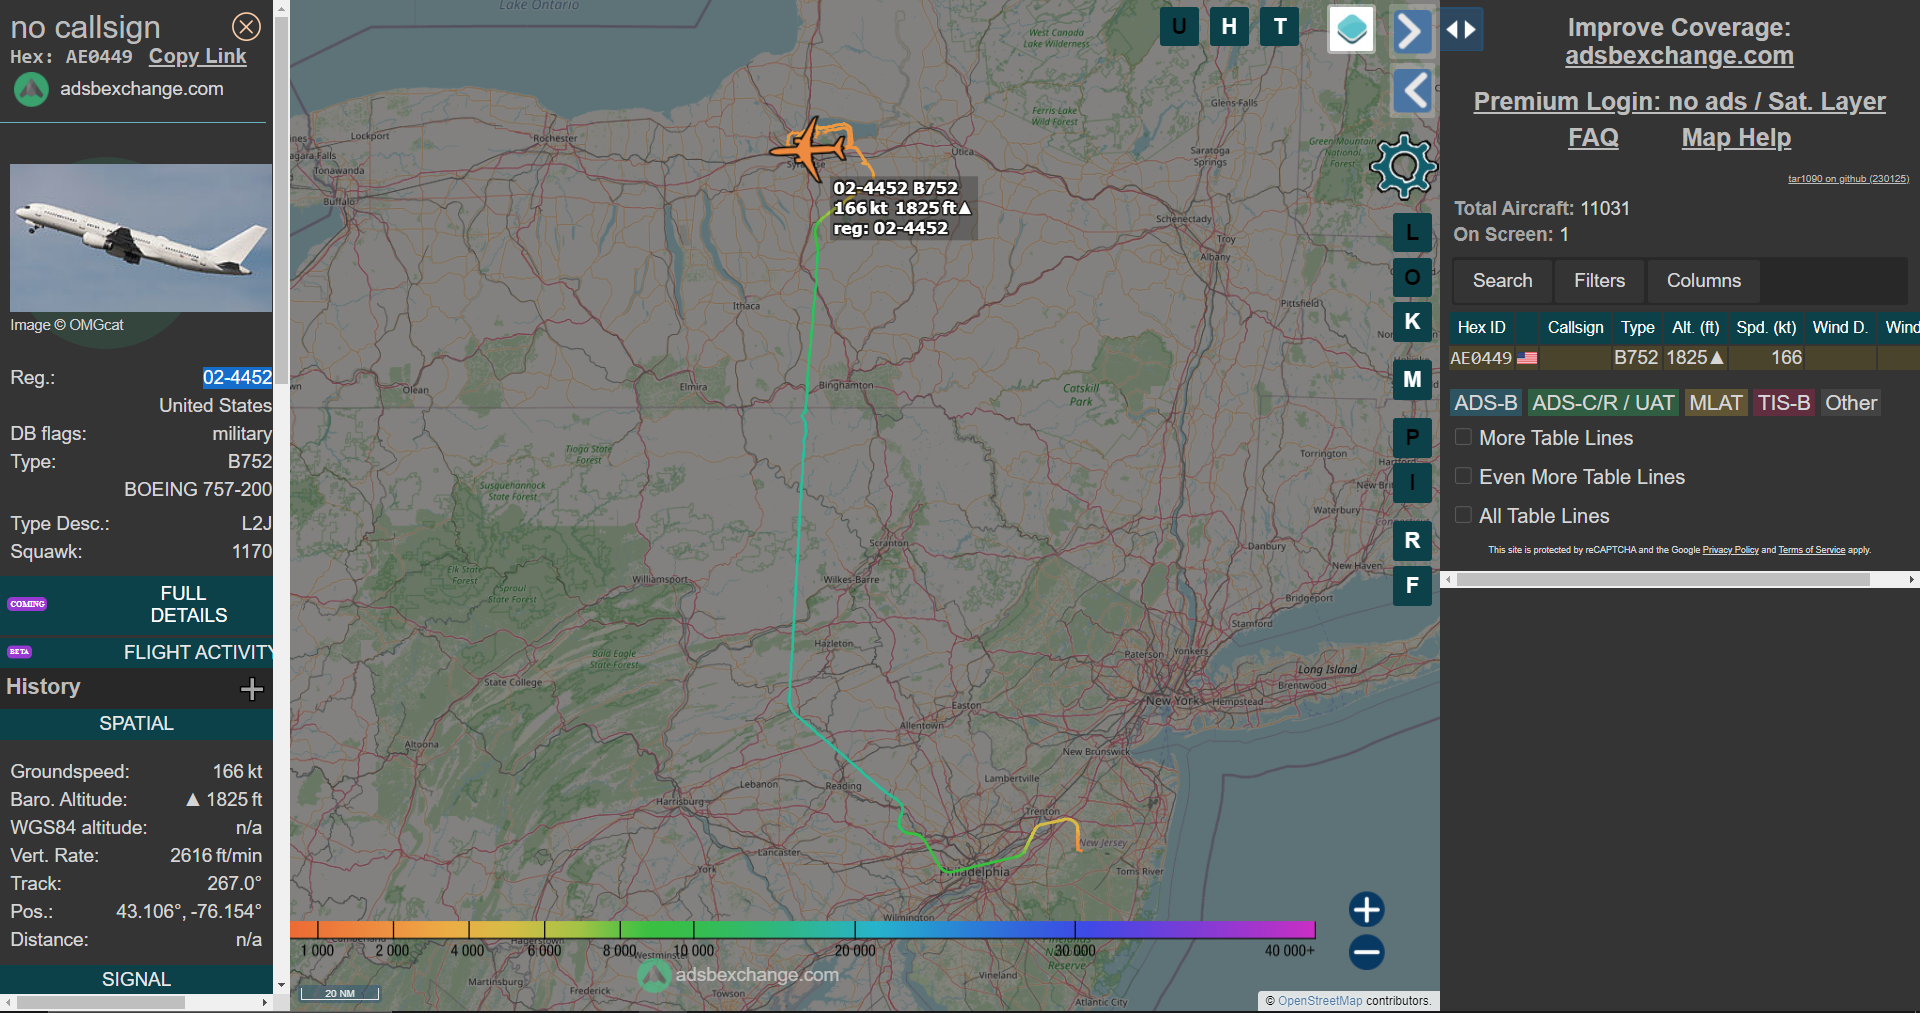Image resolution: width=1920 pixels, height=1013 pixels.
Task: Toggle the Other source filter
Action: (x=1851, y=403)
